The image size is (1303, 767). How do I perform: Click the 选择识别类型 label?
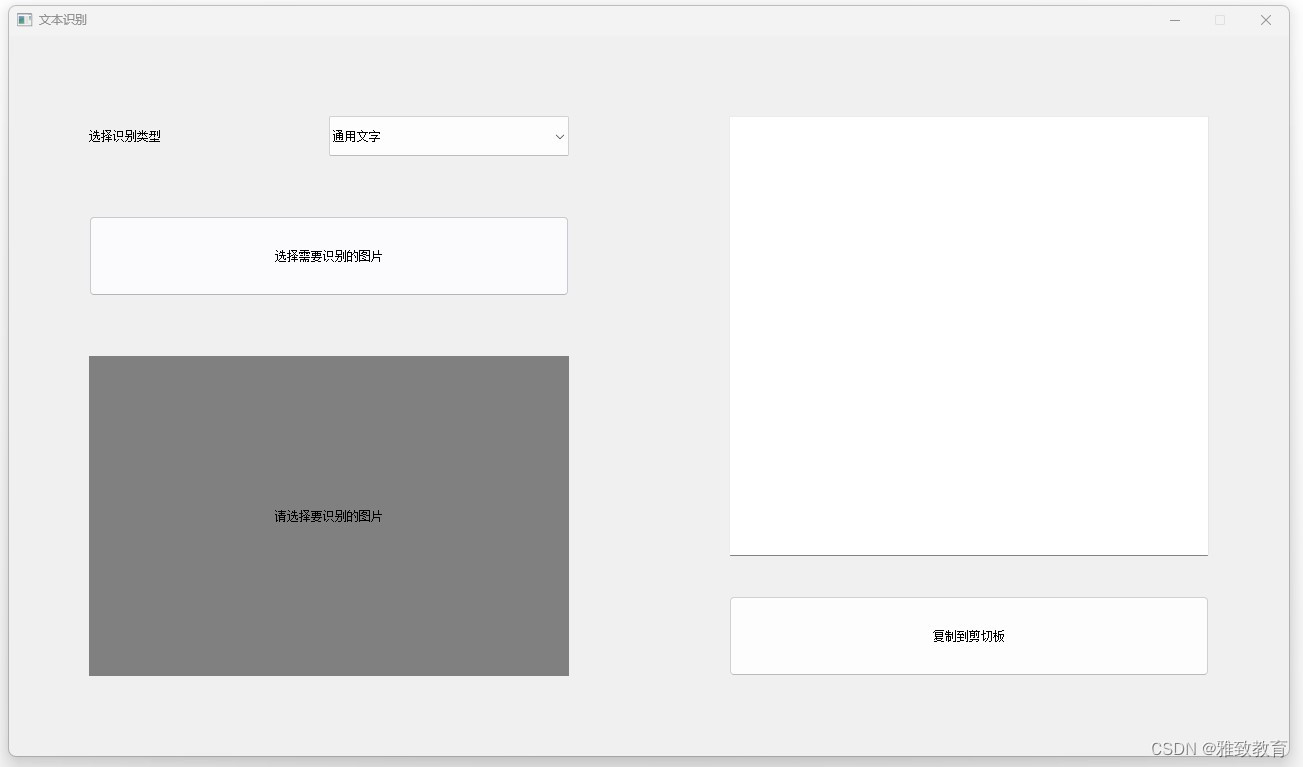coord(126,136)
